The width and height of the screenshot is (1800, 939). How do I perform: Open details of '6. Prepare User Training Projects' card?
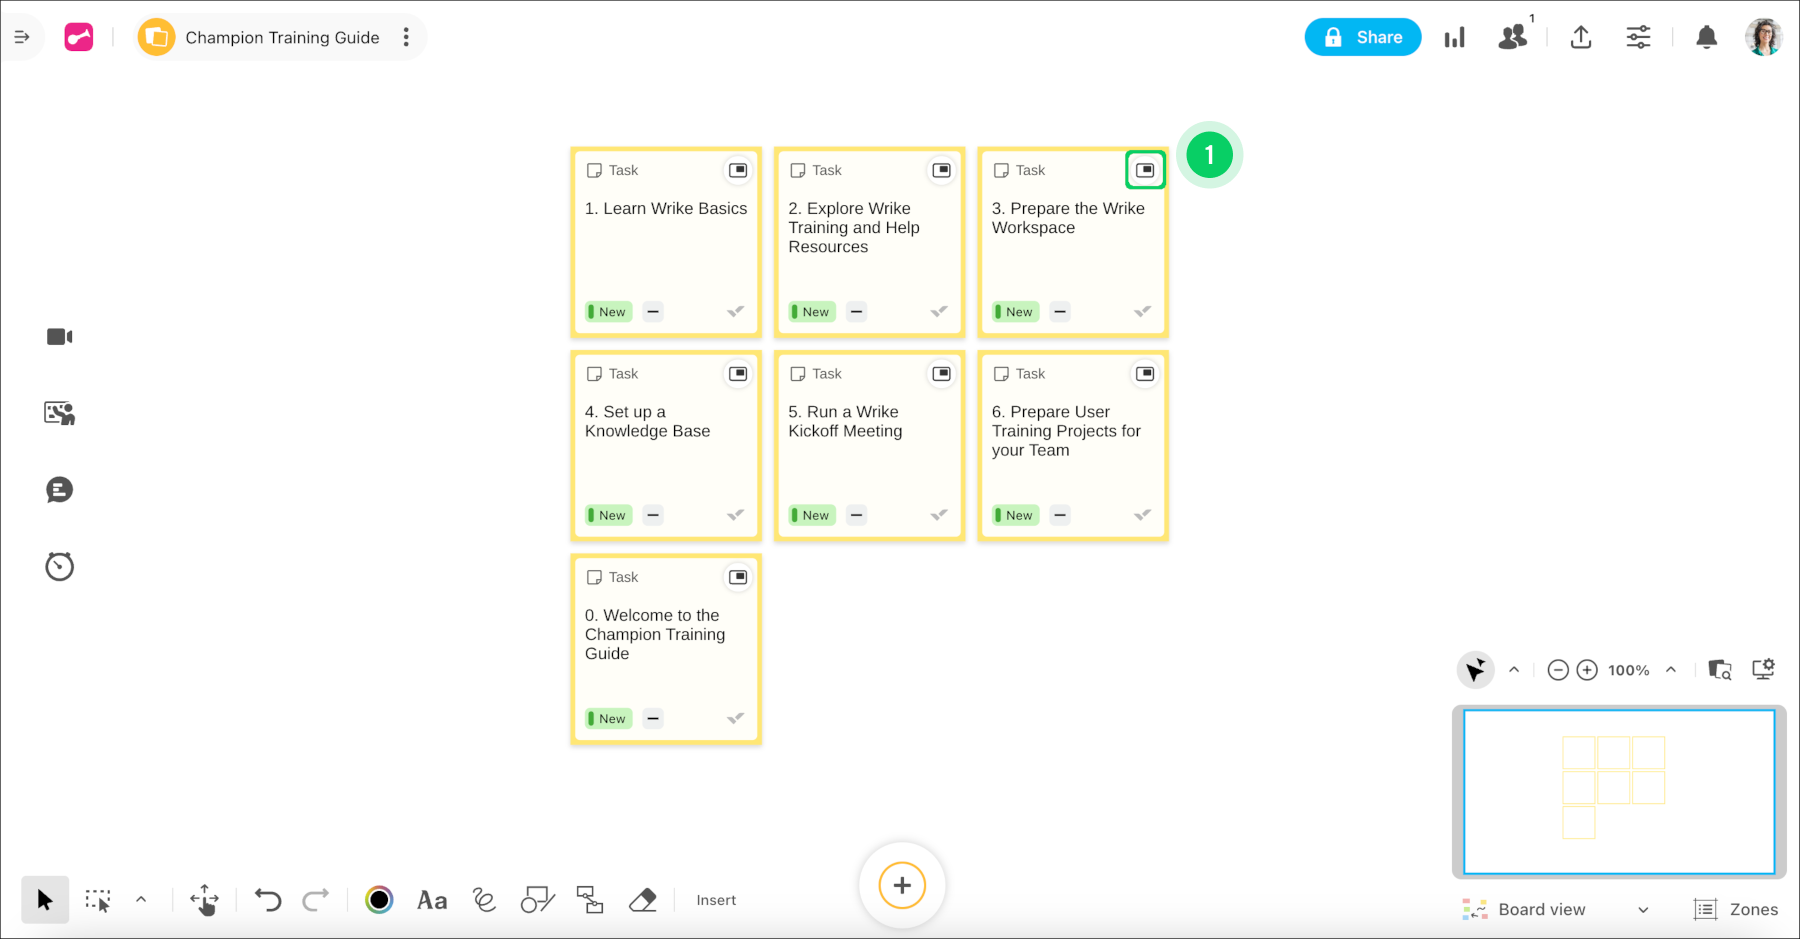(1145, 374)
